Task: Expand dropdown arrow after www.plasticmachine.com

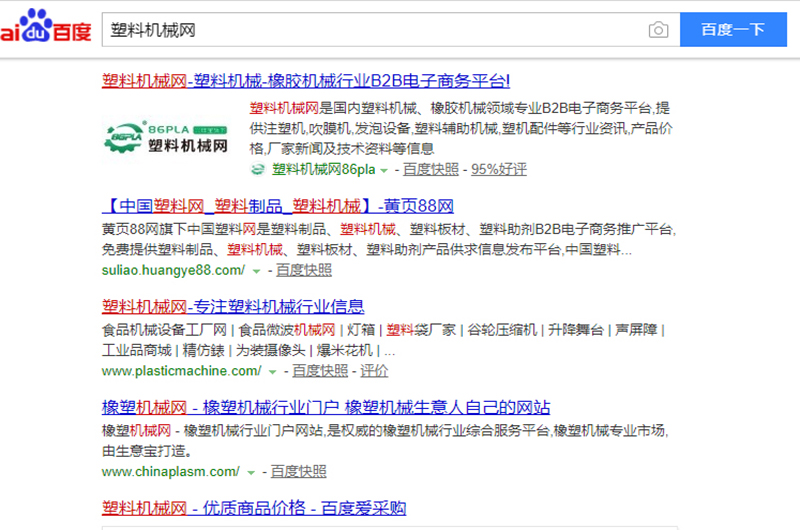Action: 273,371
